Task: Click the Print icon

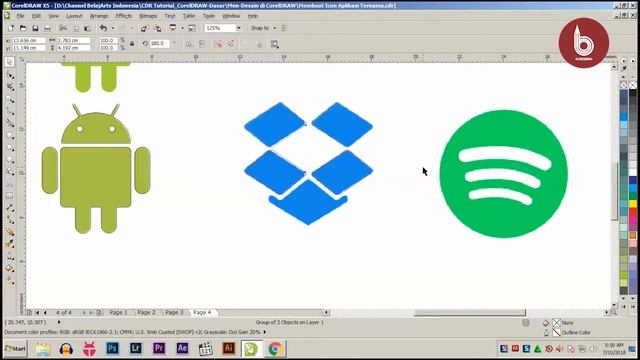Action: point(47,28)
